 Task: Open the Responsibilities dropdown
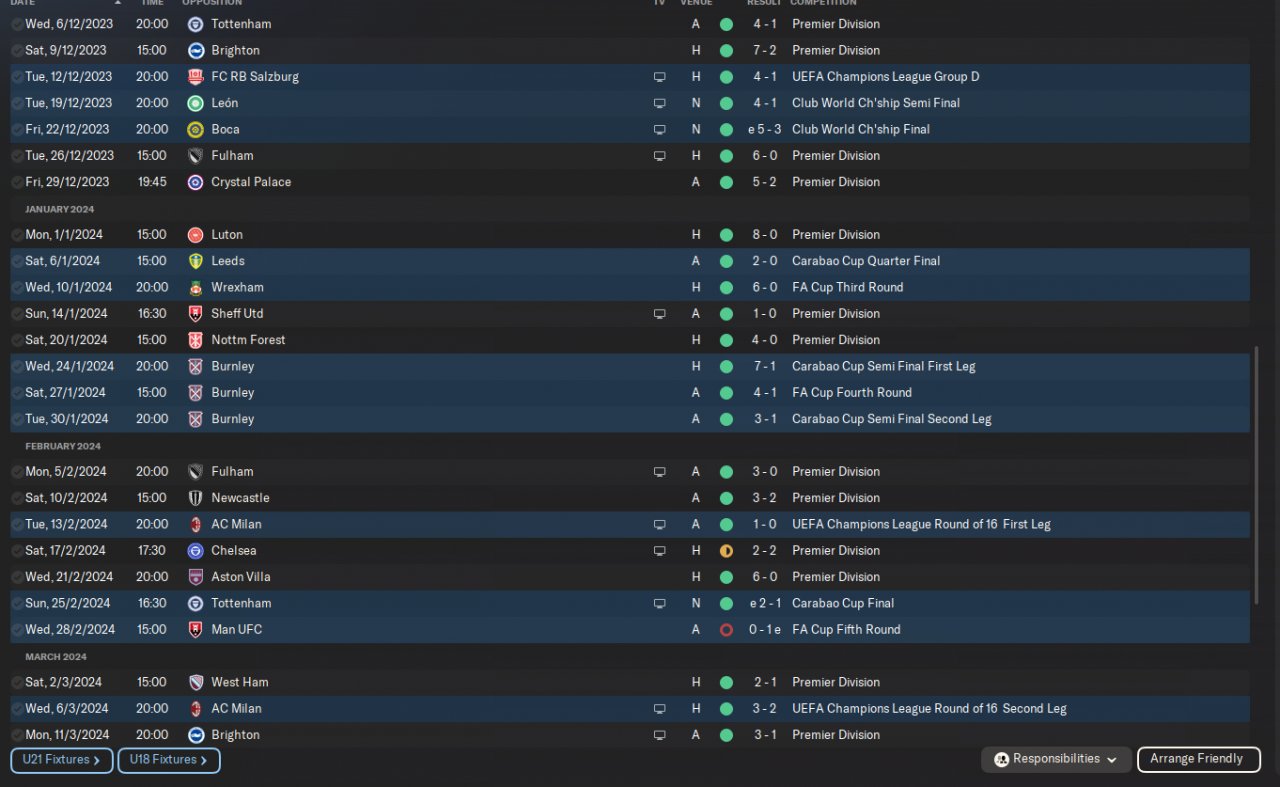(x=1056, y=759)
